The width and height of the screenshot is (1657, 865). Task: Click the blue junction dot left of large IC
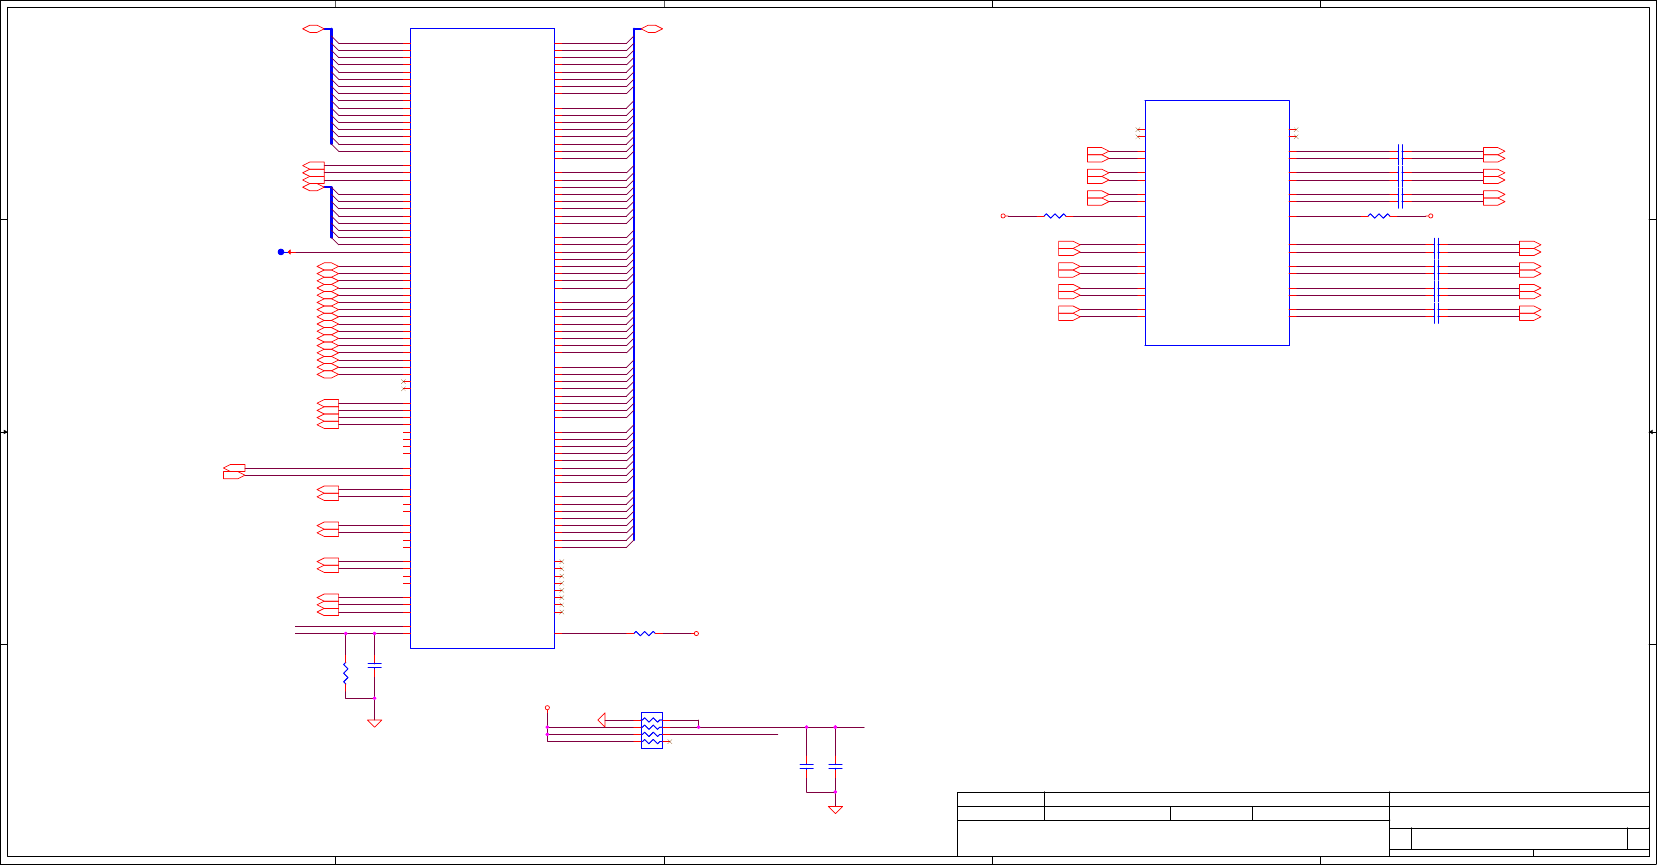coord(281,252)
